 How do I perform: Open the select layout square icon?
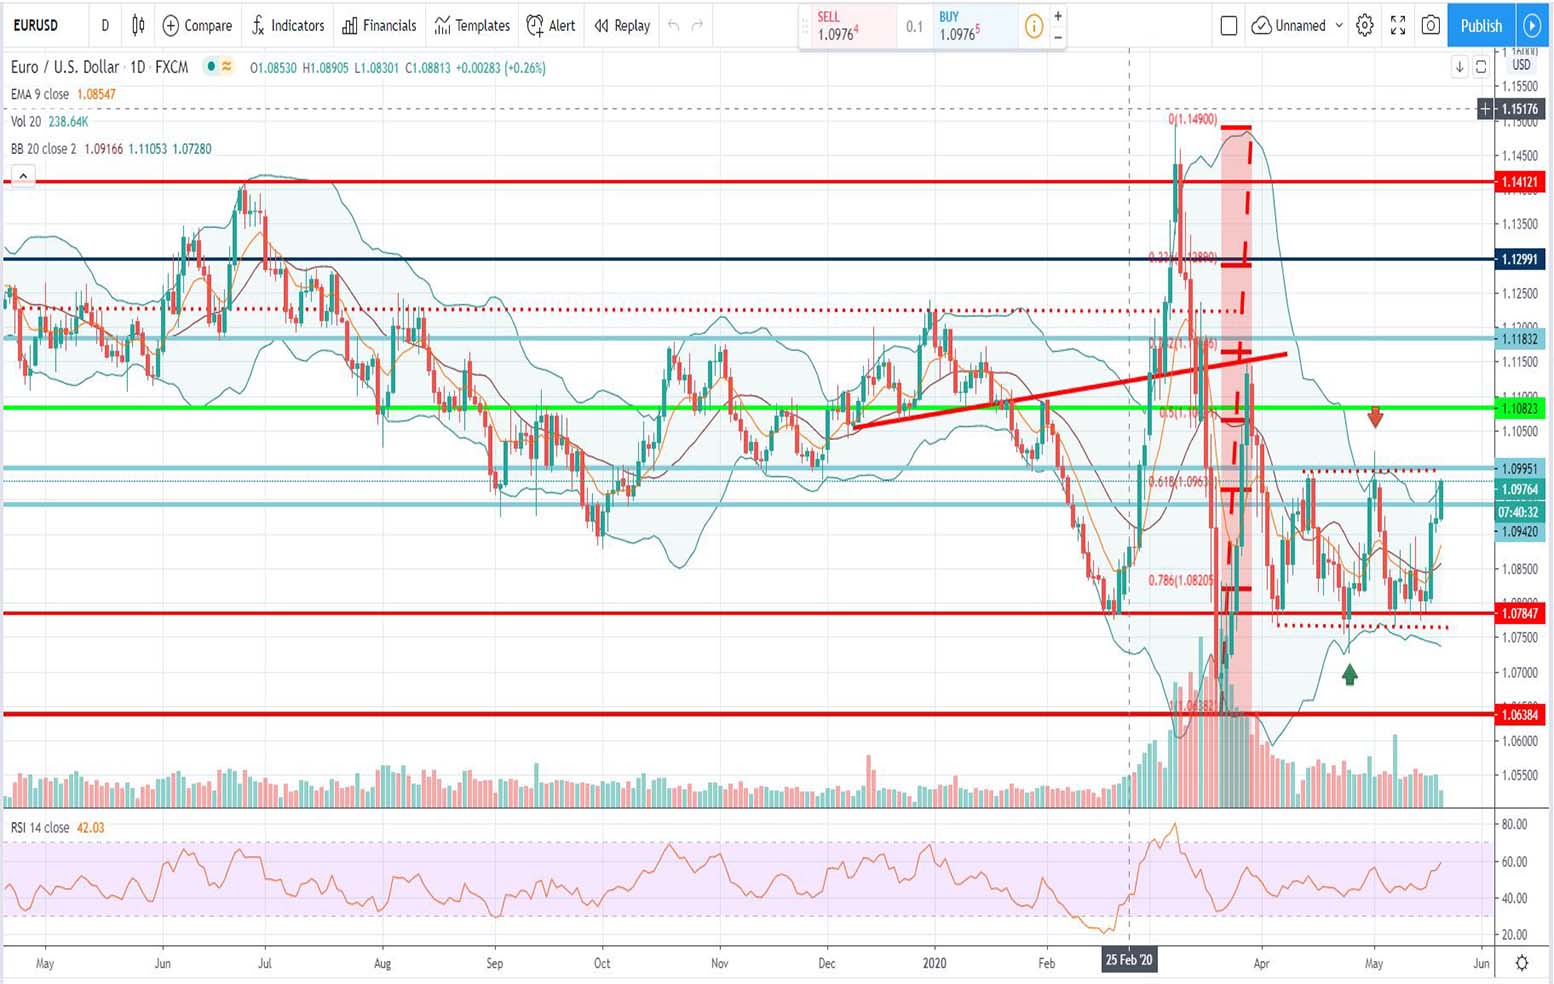pos(1229,26)
